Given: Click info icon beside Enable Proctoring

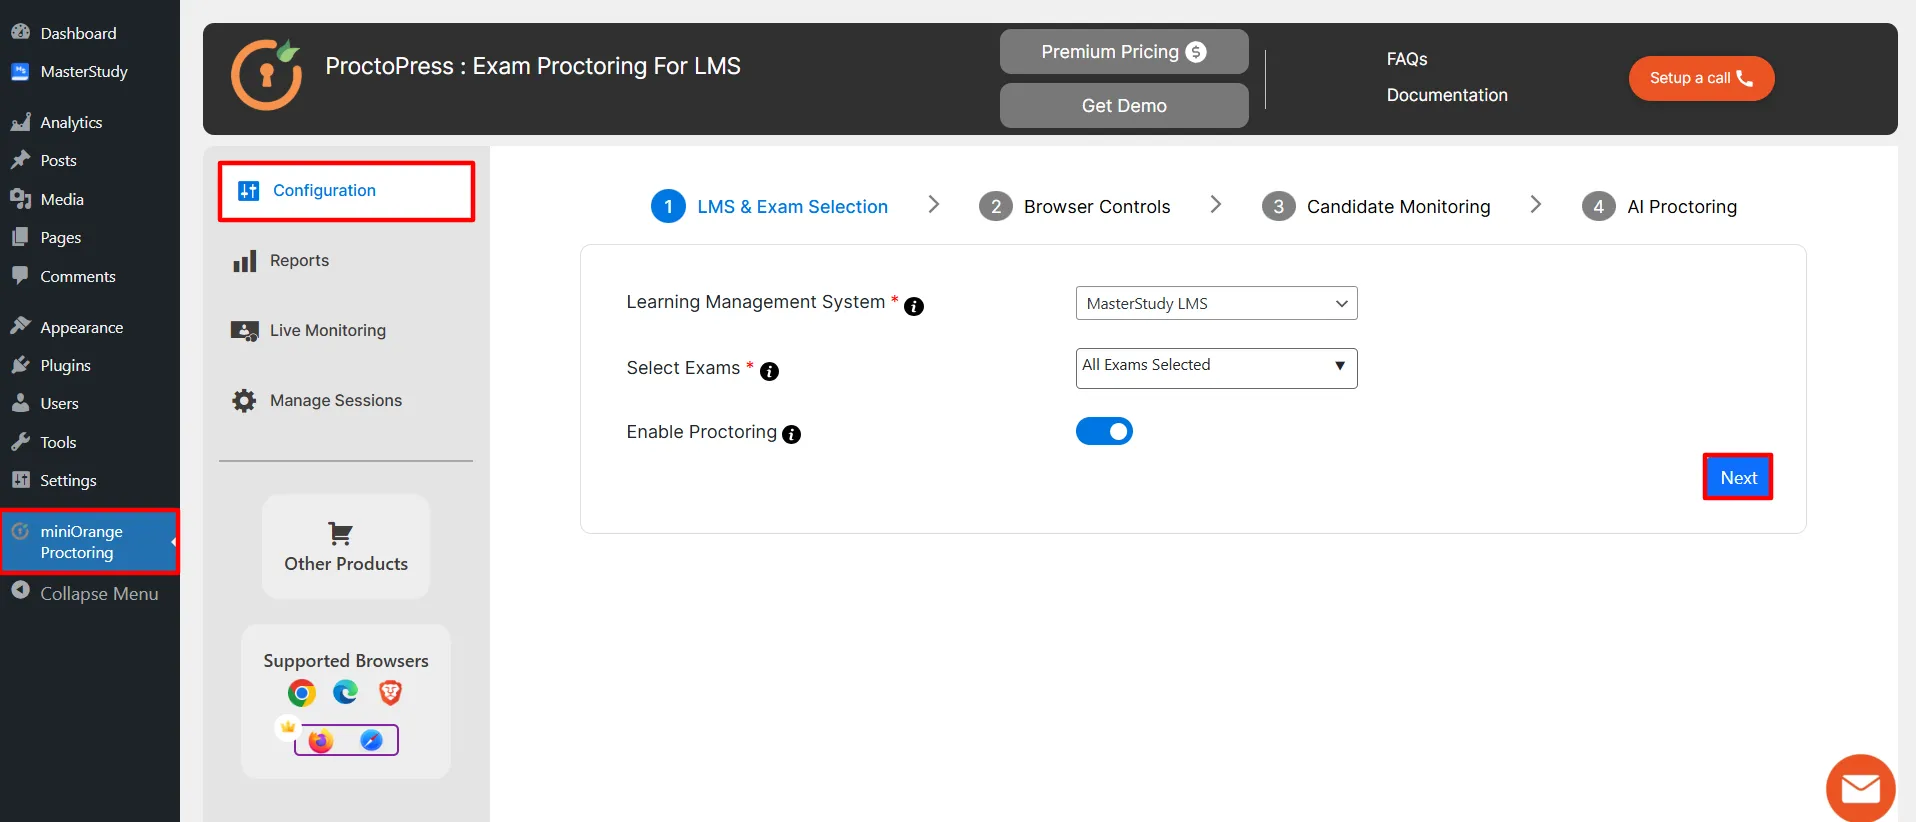Looking at the screenshot, I should (792, 435).
